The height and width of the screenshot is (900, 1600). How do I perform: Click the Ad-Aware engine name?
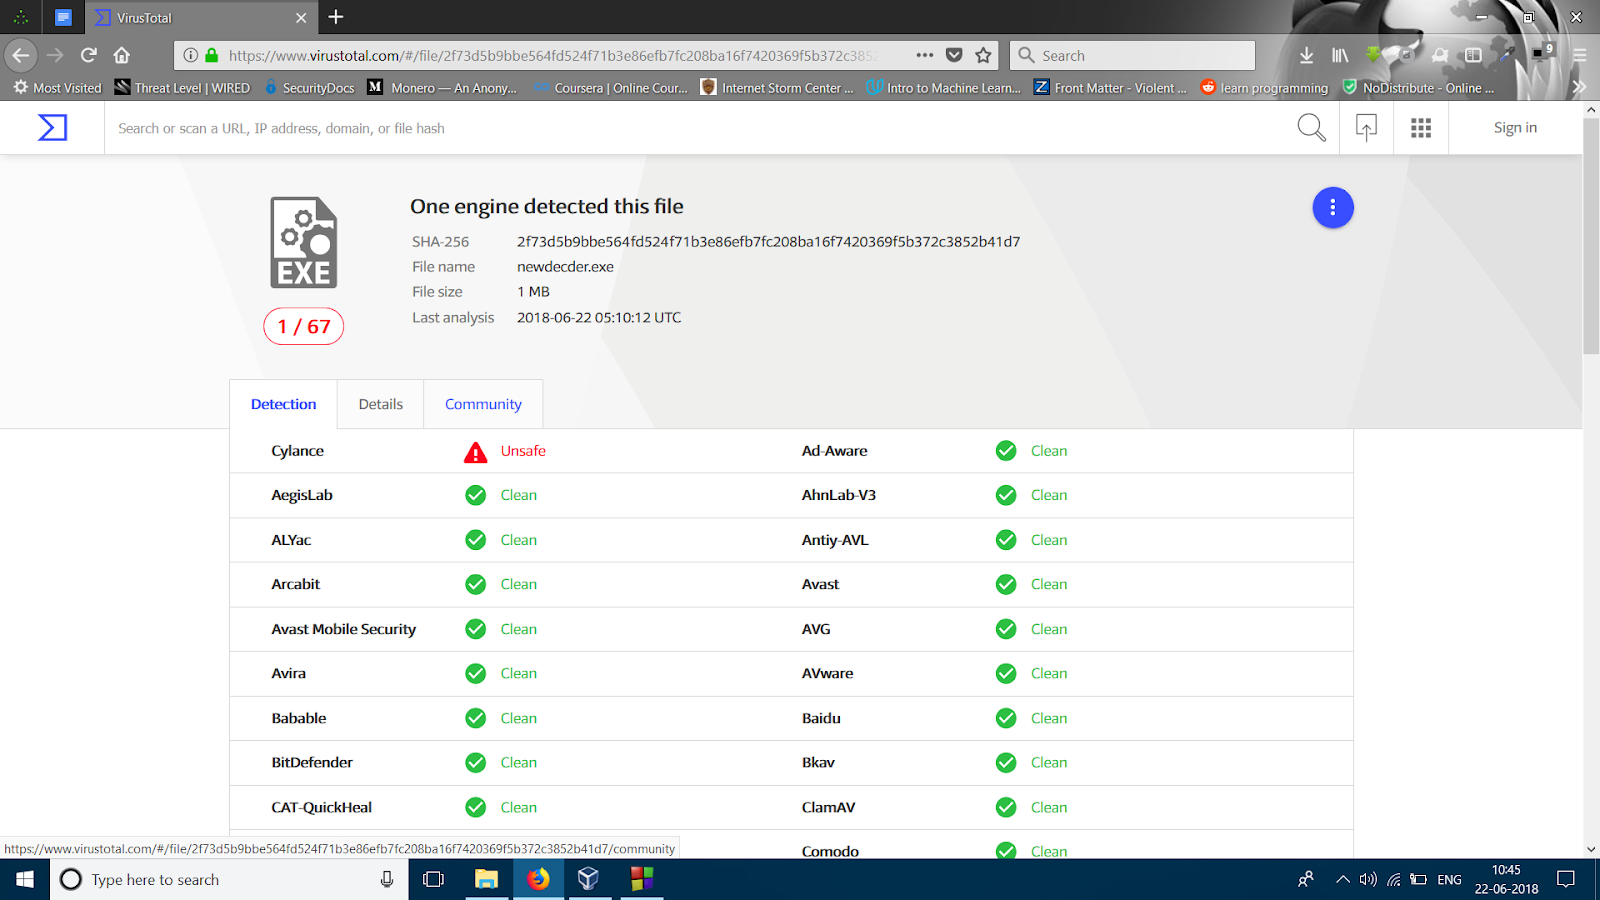[x=834, y=451]
